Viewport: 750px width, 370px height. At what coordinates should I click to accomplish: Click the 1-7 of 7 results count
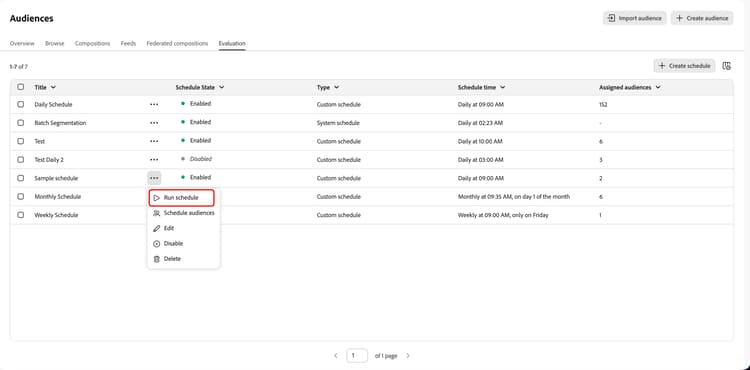coord(19,66)
